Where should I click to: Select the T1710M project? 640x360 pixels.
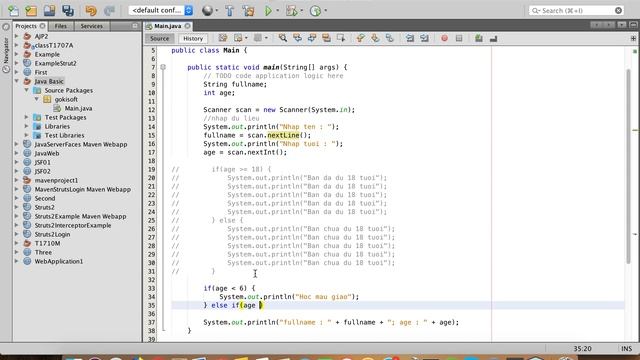pos(47,243)
